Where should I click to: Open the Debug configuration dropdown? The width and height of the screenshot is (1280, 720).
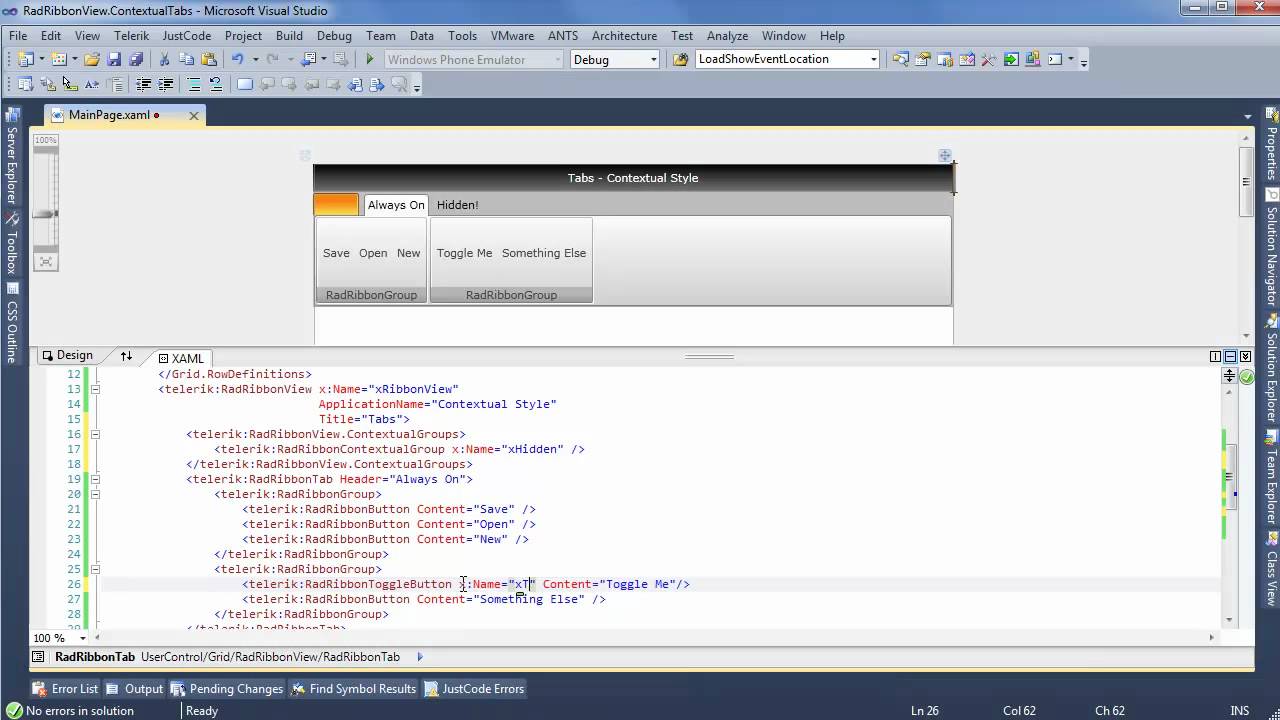click(x=654, y=59)
